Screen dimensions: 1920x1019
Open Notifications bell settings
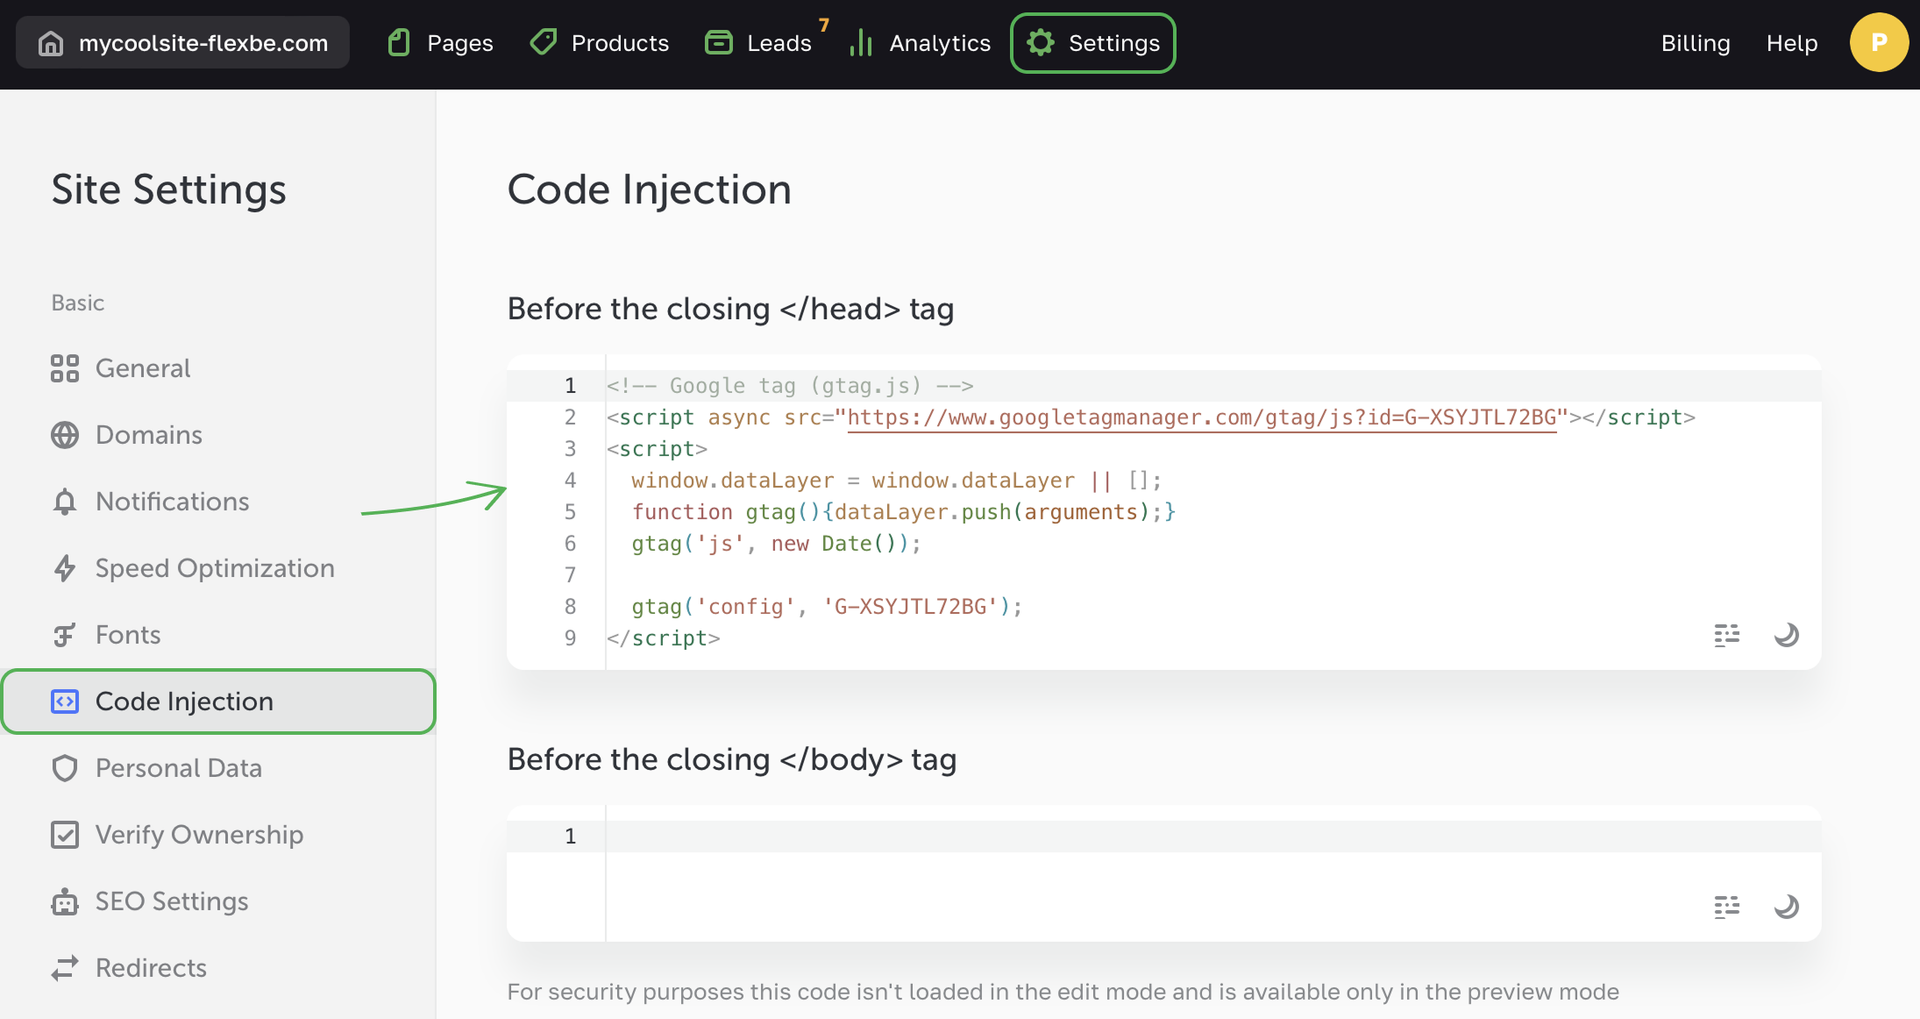172,502
